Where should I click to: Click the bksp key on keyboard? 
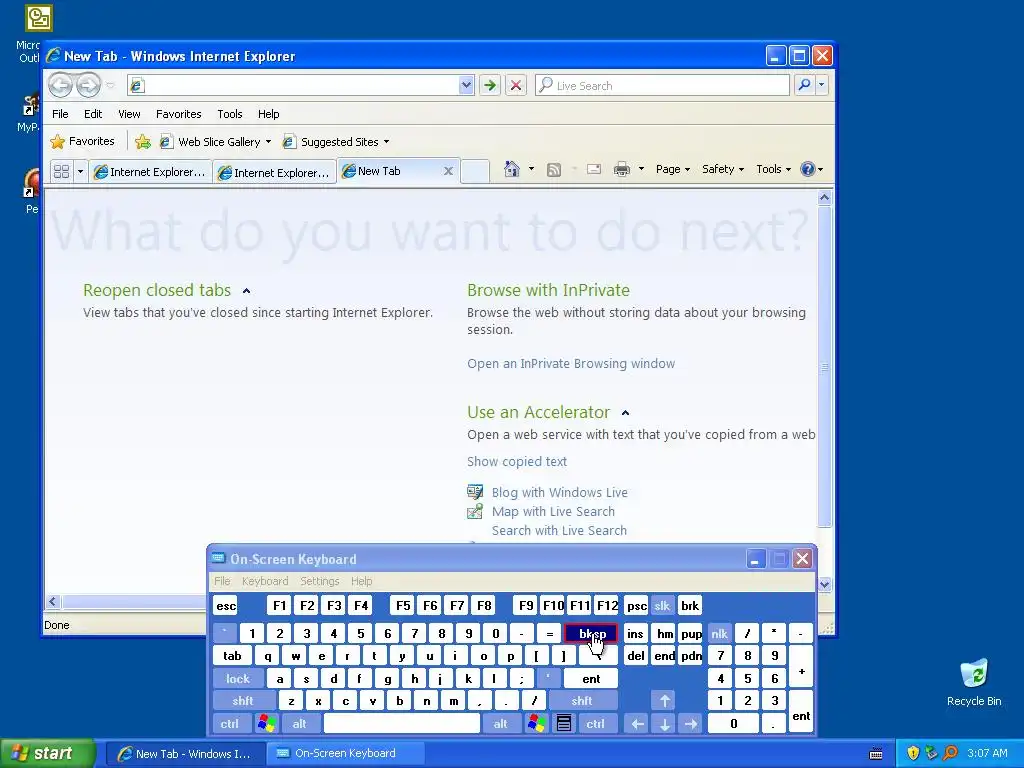[x=591, y=633]
